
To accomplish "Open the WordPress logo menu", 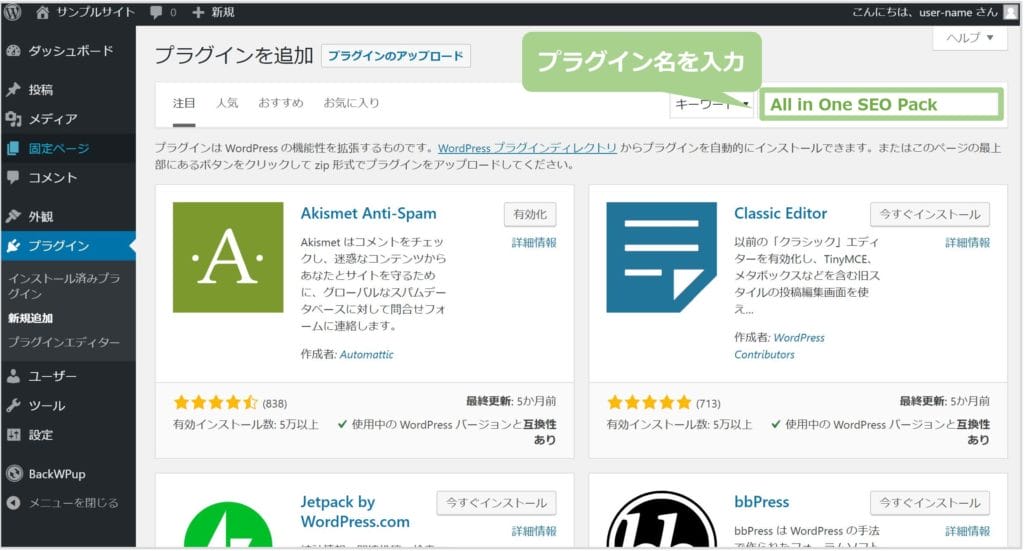I will pos(13,12).
